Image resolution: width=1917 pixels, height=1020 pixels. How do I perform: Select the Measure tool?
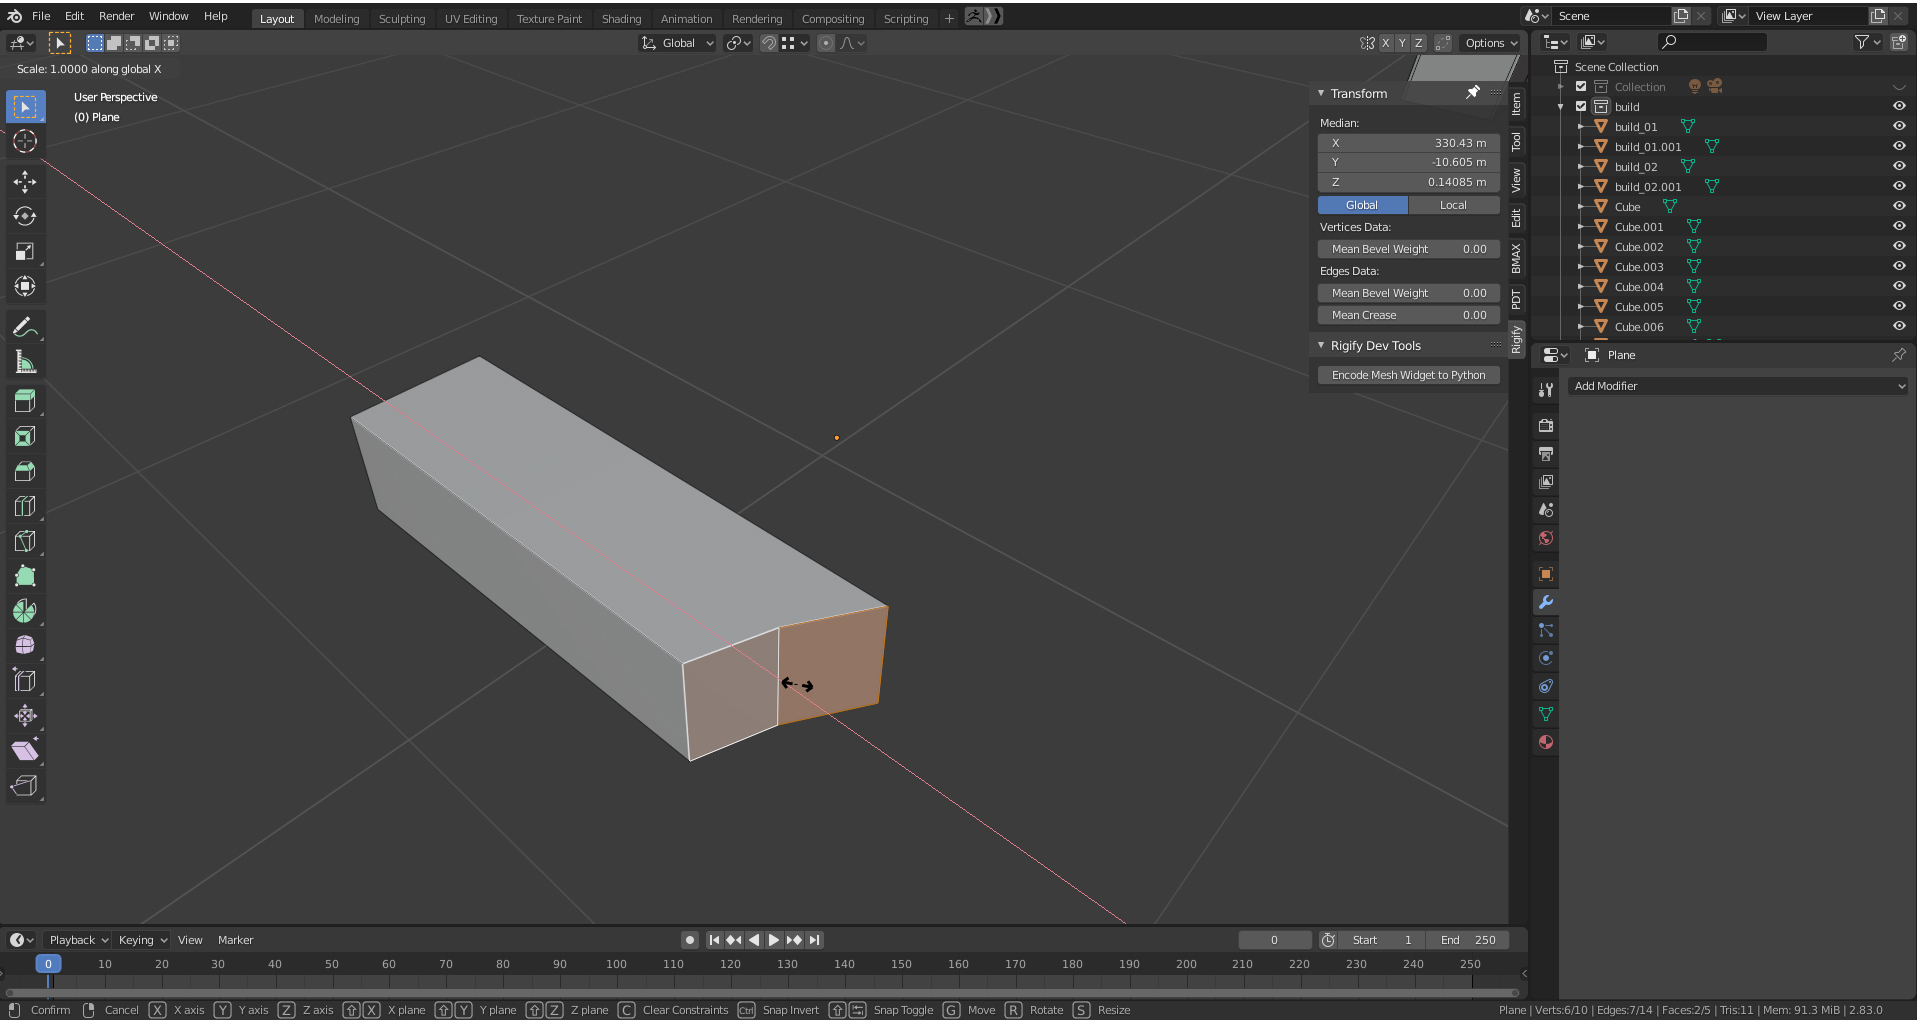click(25, 362)
